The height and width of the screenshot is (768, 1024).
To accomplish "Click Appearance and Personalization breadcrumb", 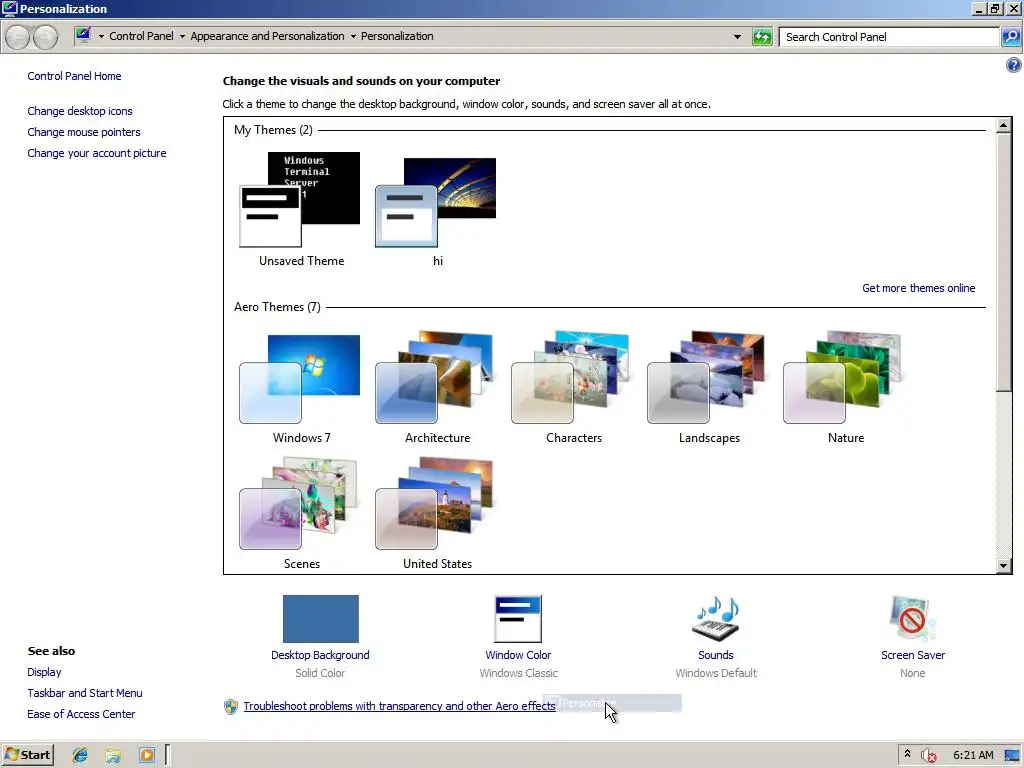I will [267, 36].
